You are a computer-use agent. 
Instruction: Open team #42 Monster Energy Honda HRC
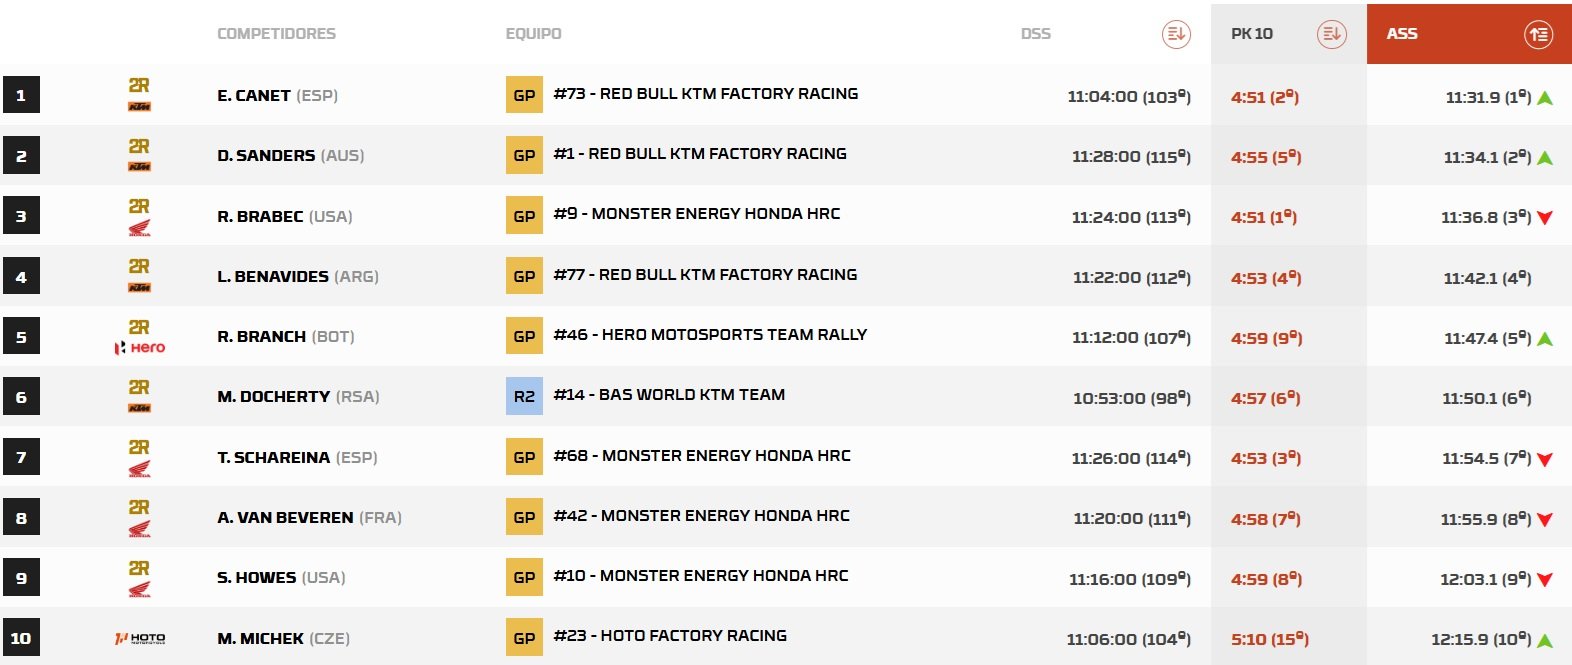[x=701, y=516]
